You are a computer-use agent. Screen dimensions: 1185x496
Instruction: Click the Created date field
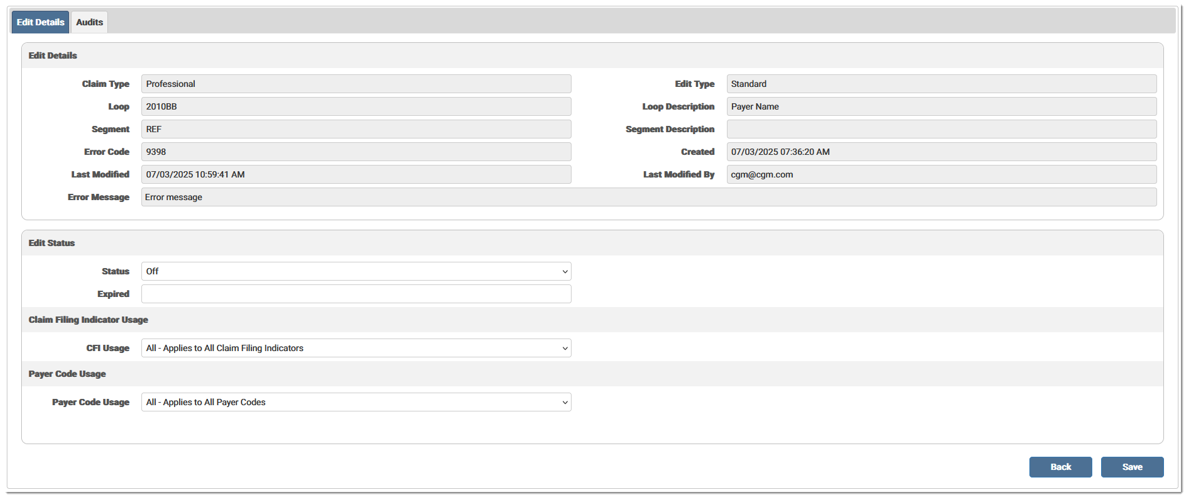point(941,152)
